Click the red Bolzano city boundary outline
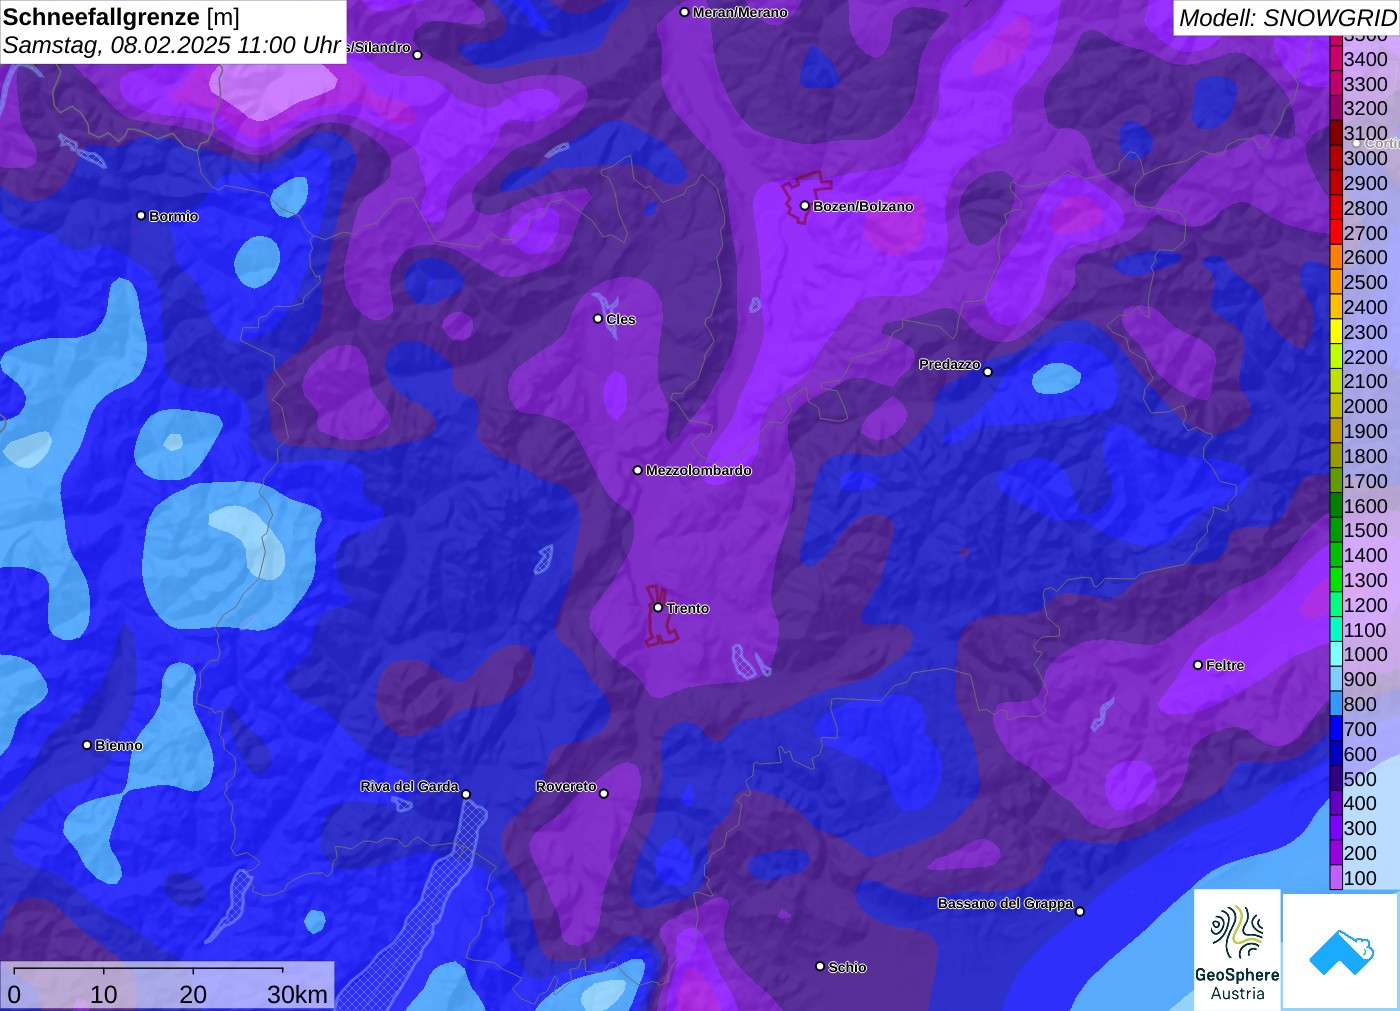The width and height of the screenshot is (1400, 1011). (806, 197)
